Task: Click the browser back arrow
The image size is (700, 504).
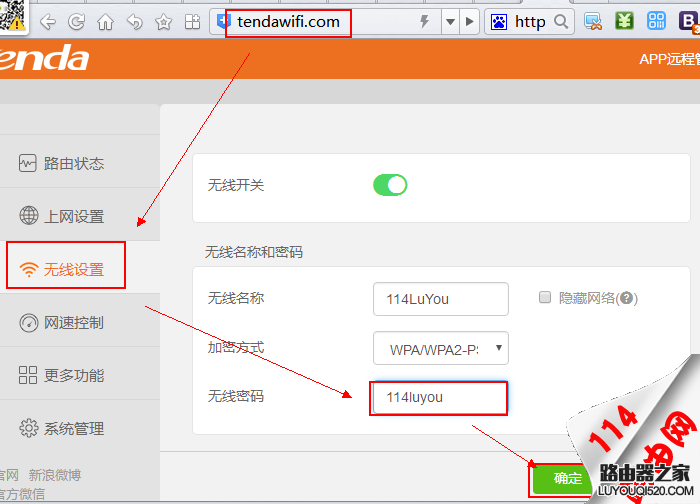Action: [48, 21]
